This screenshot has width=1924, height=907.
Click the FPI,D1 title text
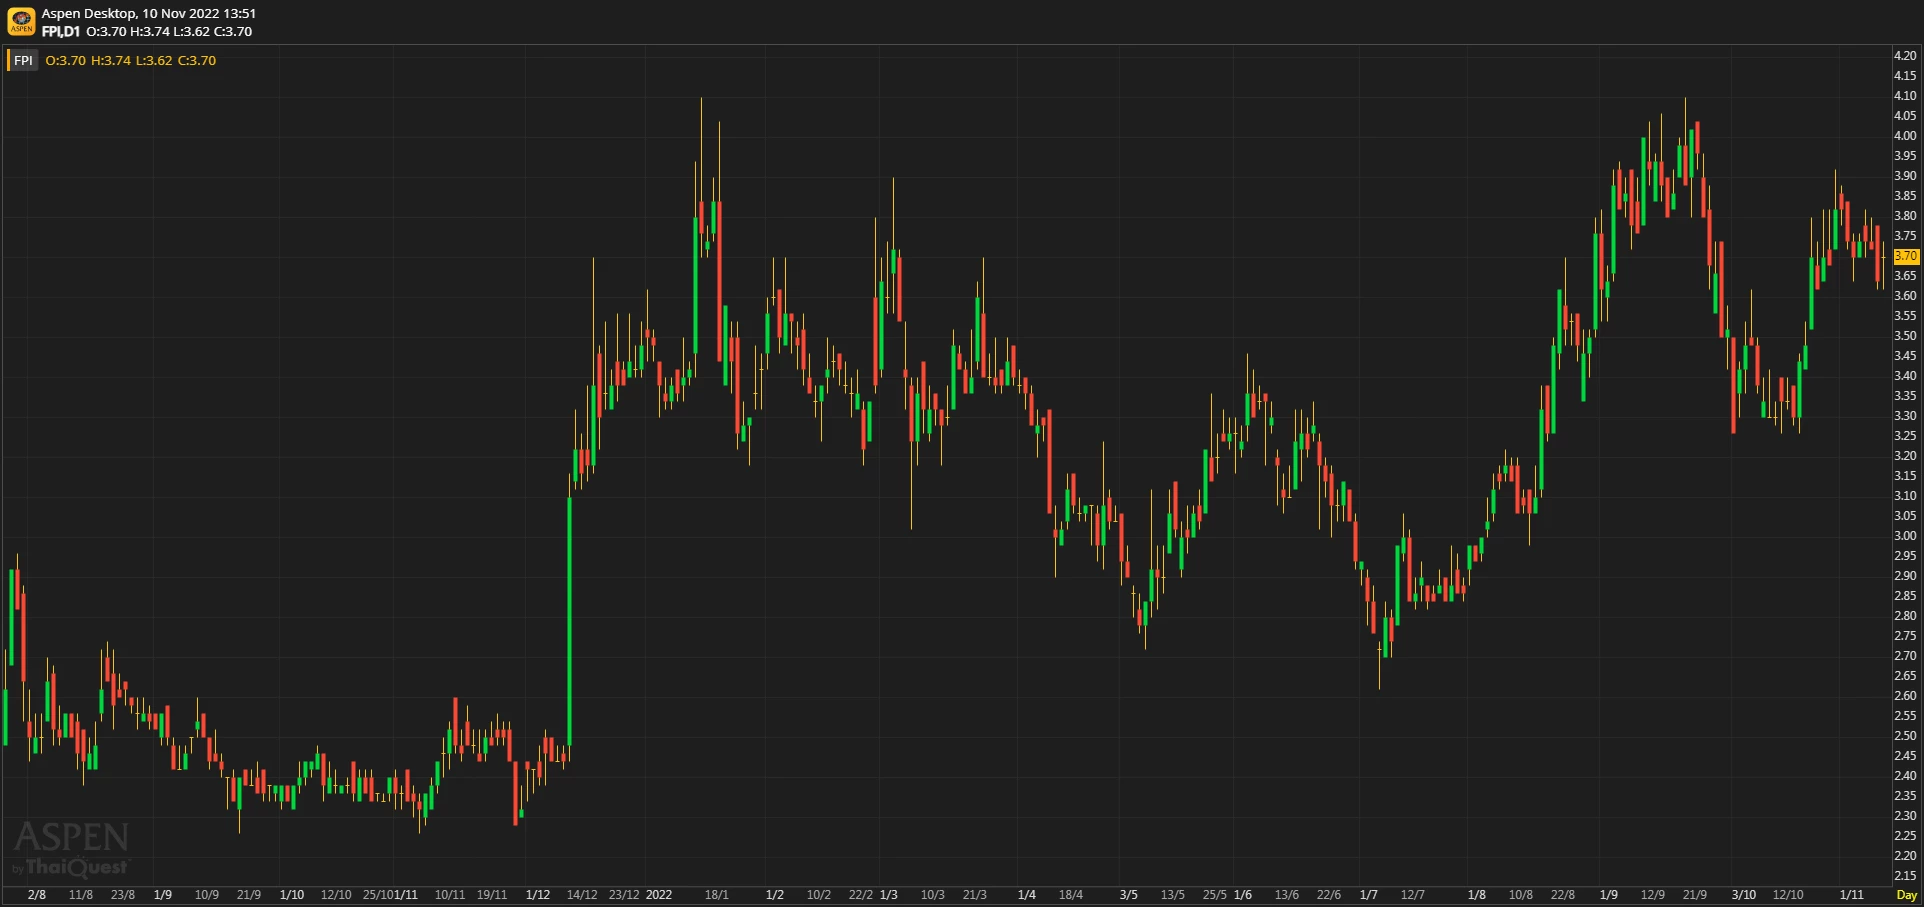tap(61, 32)
